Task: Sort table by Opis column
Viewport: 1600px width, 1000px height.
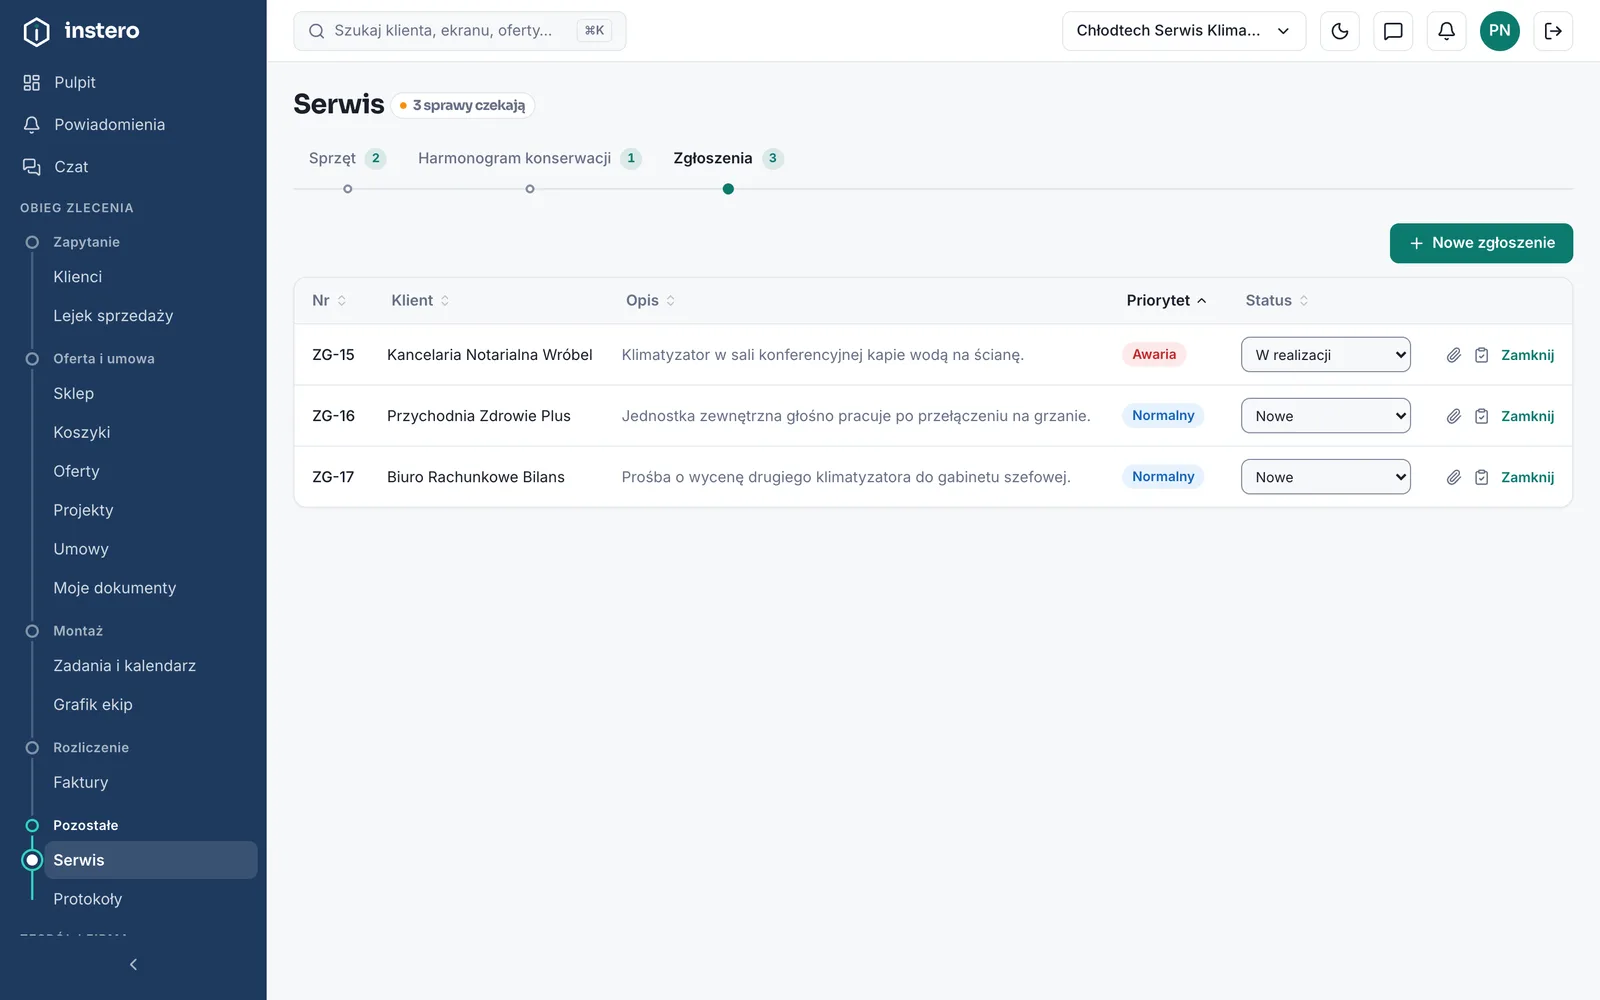Action: pos(651,300)
